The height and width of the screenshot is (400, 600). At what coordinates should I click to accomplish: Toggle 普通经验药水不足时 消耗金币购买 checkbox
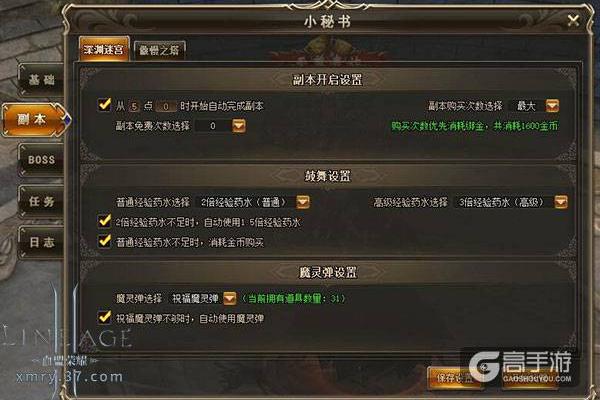click(x=104, y=241)
